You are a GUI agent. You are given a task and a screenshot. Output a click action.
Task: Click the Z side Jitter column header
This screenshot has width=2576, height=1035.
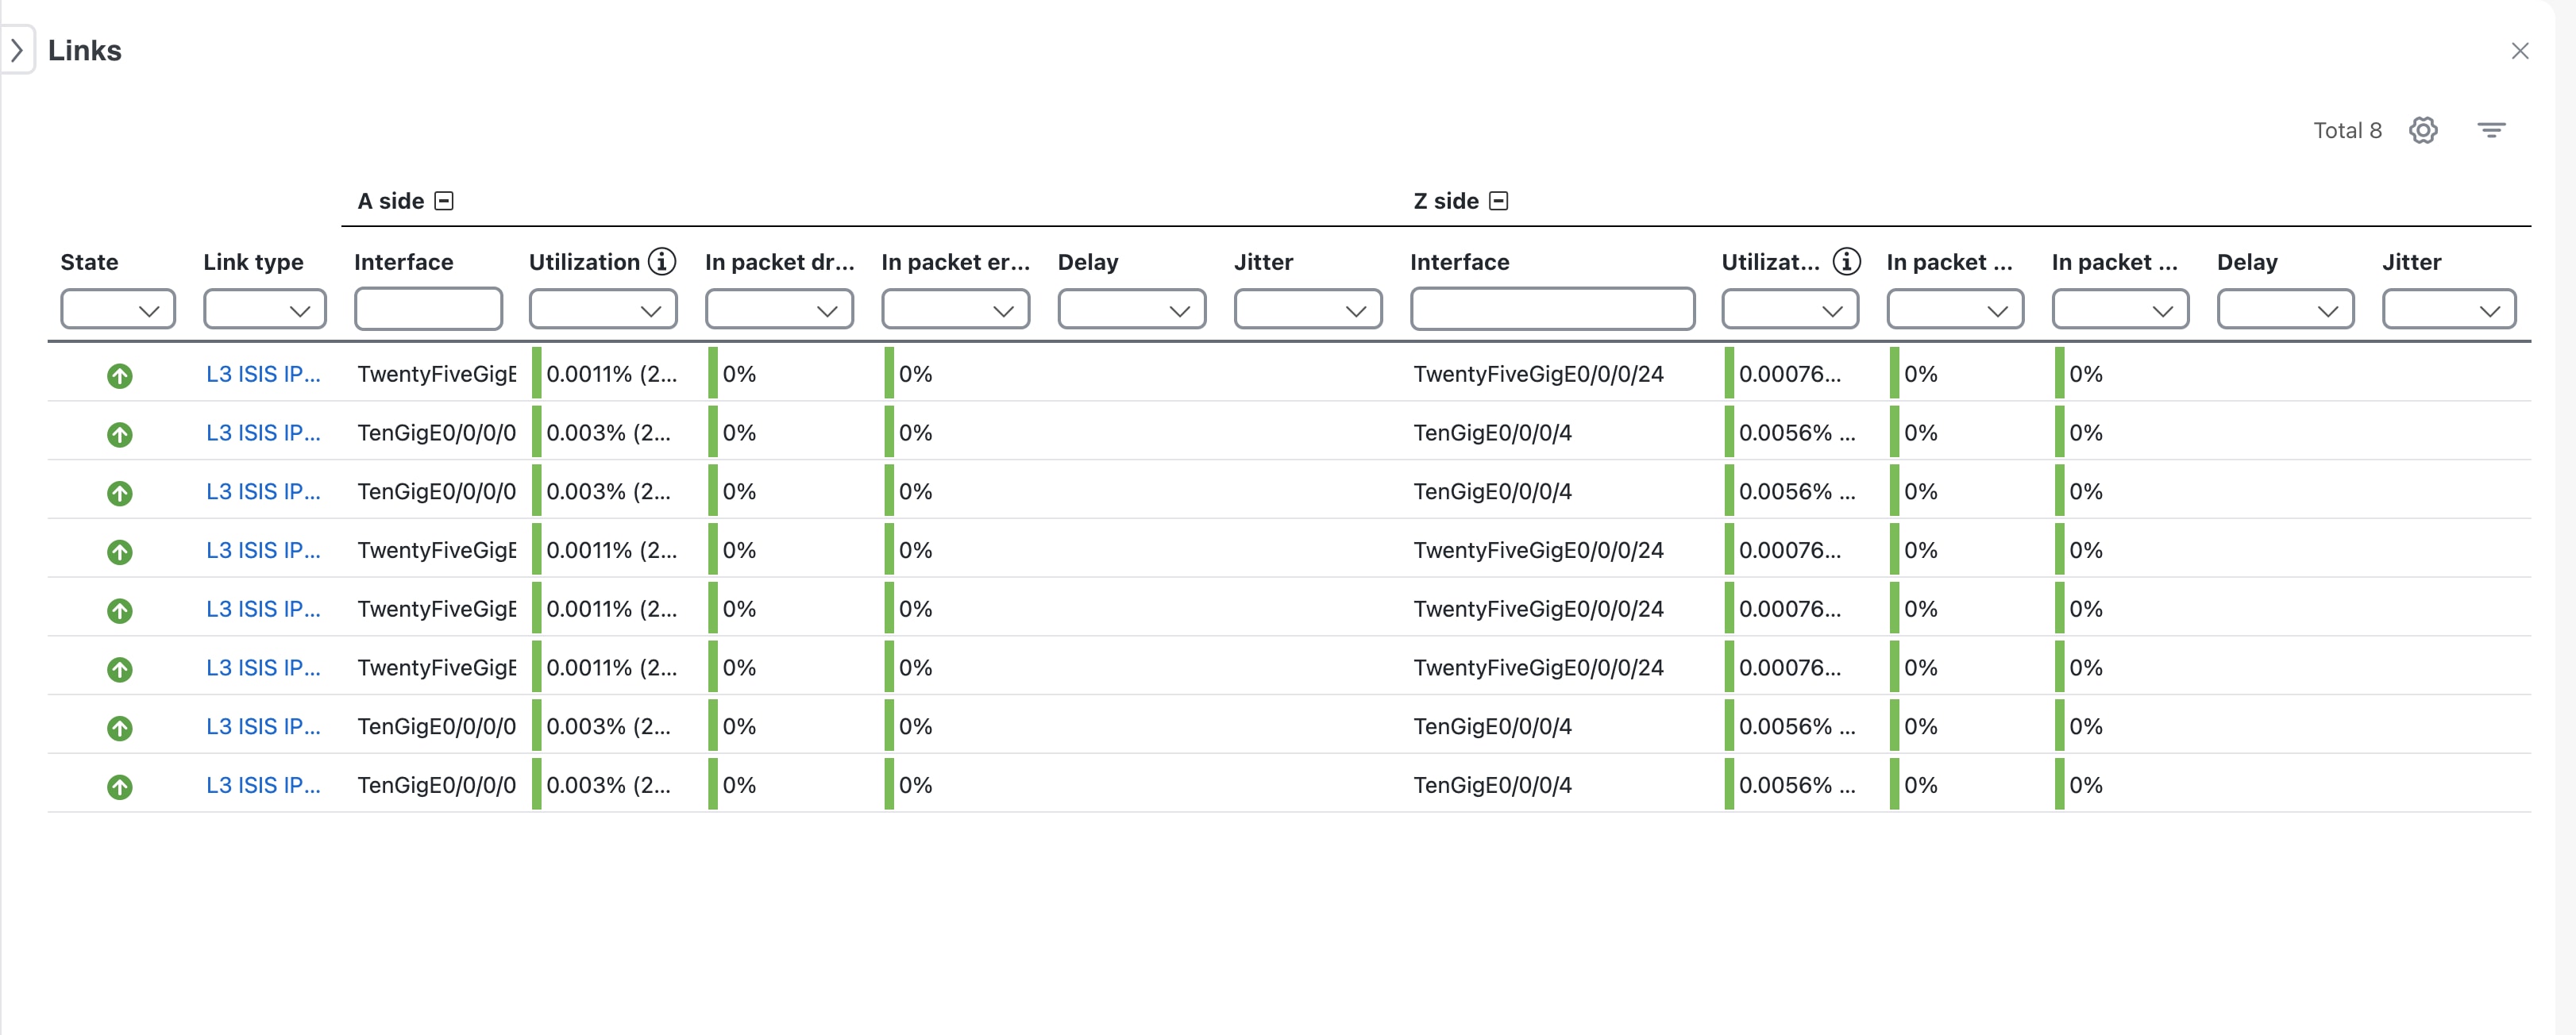(x=2411, y=262)
